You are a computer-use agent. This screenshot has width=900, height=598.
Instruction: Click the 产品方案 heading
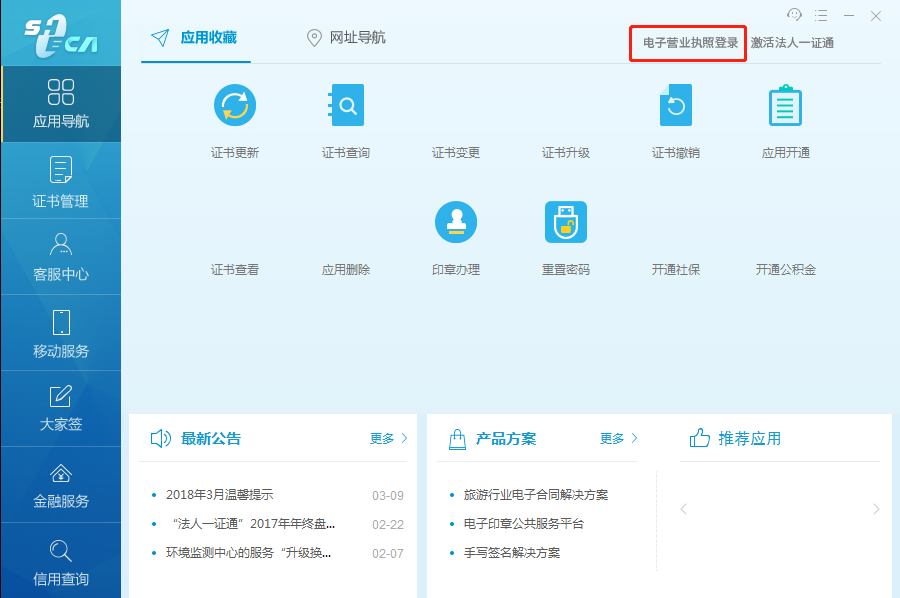506,439
